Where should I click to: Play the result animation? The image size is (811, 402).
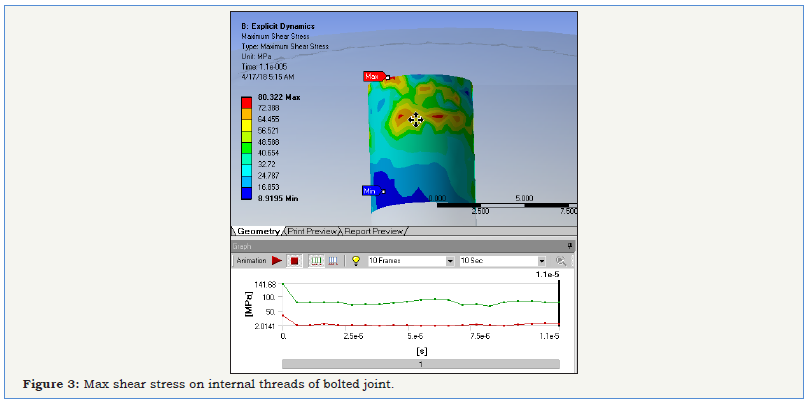point(277,261)
